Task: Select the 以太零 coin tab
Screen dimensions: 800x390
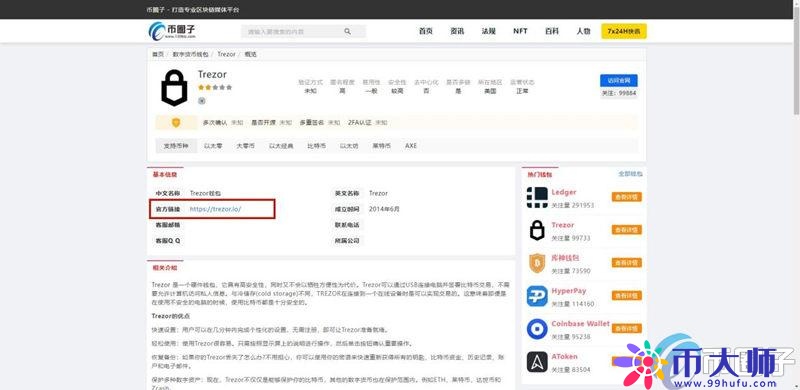Action: point(213,146)
